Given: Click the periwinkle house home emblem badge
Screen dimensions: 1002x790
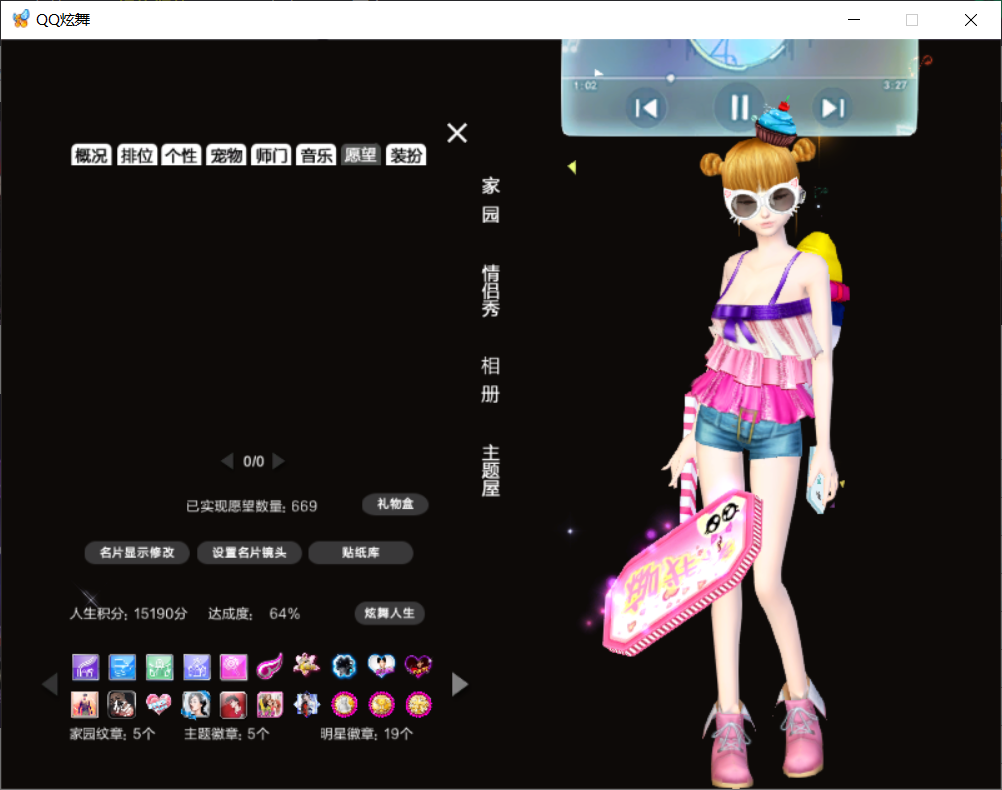Looking at the screenshot, I should pyautogui.click(x=196, y=667).
